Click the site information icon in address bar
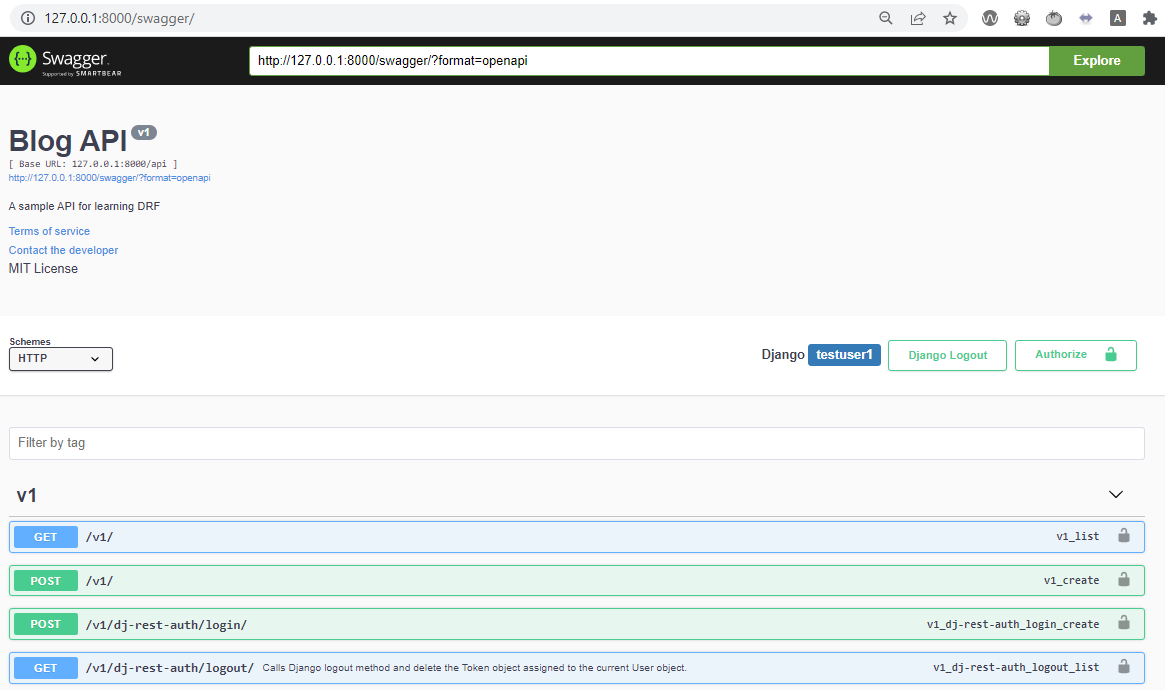The width and height of the screenshot is (1165, 690). (27, 18)
